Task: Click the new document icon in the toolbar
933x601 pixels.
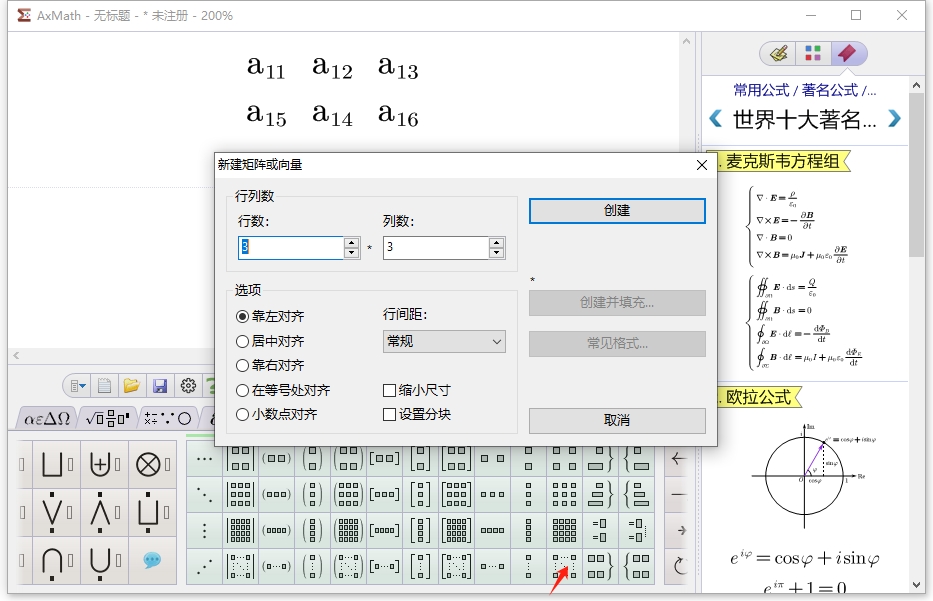Action: click(x=103, y=387)
